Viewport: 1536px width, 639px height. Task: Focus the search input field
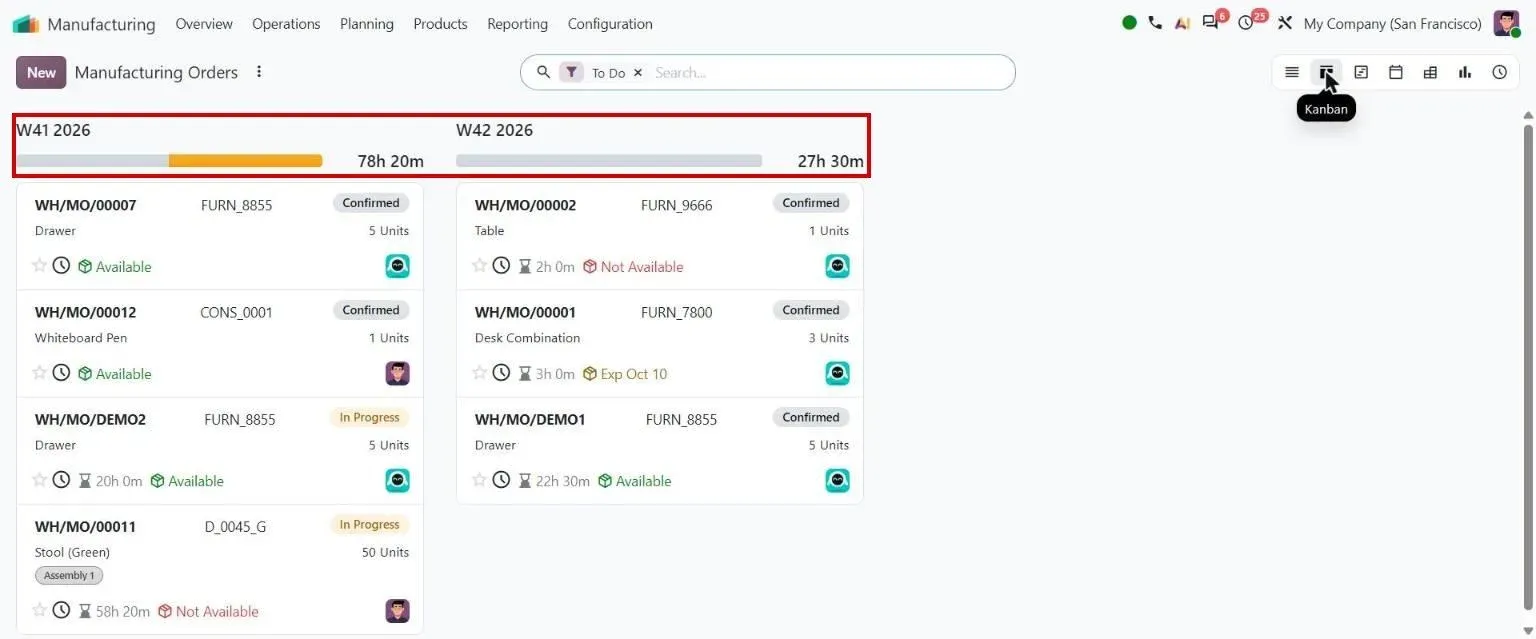click(x=828, y=72)
